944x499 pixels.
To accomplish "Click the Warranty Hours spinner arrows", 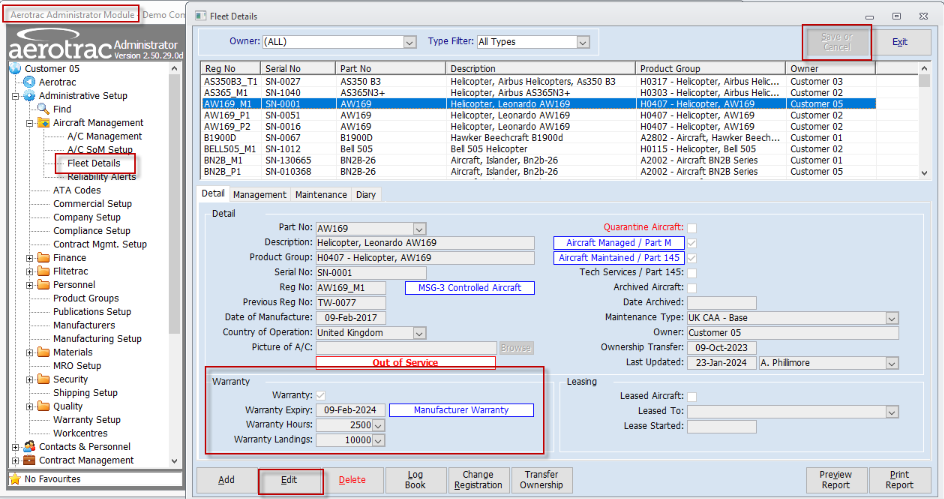I will coord(379,425).
